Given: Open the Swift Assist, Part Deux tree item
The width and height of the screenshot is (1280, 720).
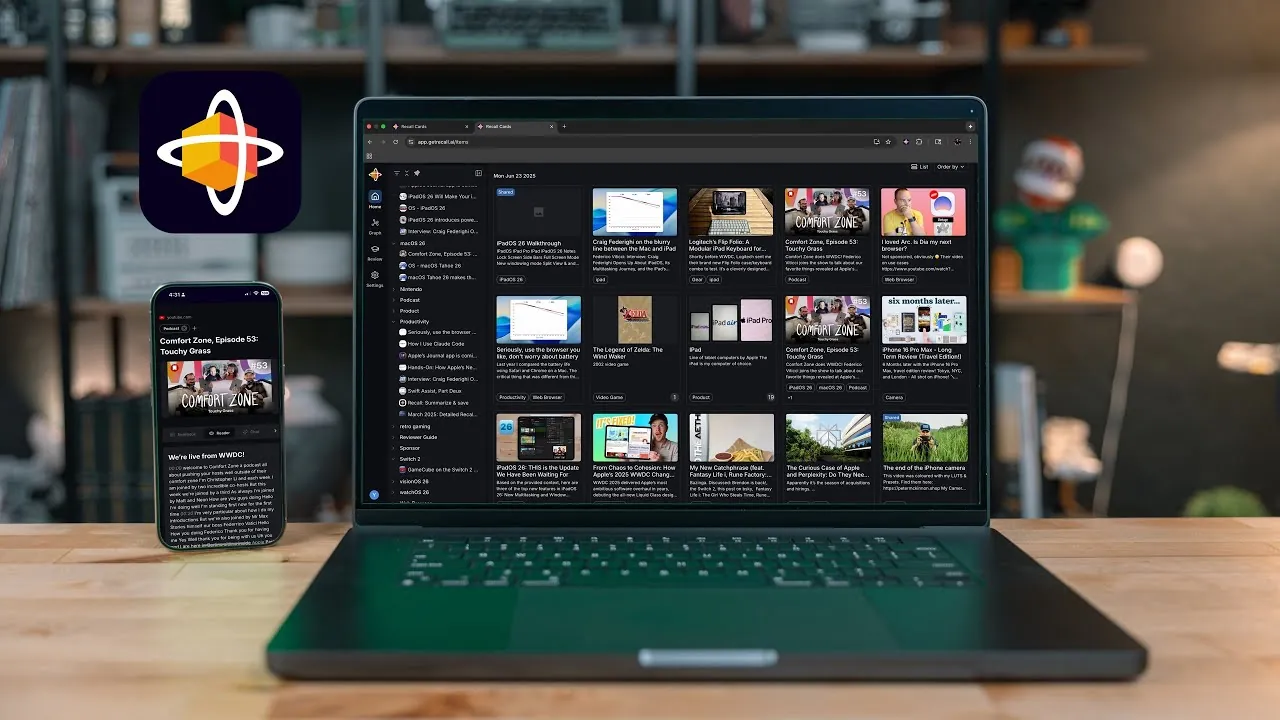Looking at the screenshot, I should (431, 391).
